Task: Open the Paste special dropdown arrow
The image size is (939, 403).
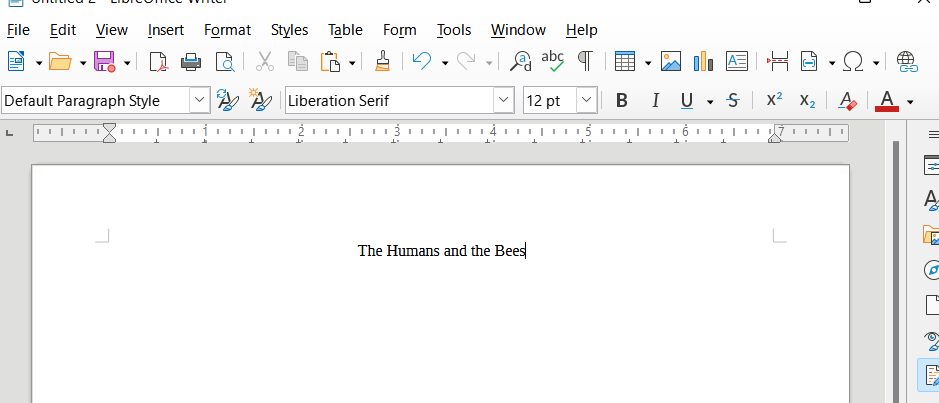Action: 352,62
